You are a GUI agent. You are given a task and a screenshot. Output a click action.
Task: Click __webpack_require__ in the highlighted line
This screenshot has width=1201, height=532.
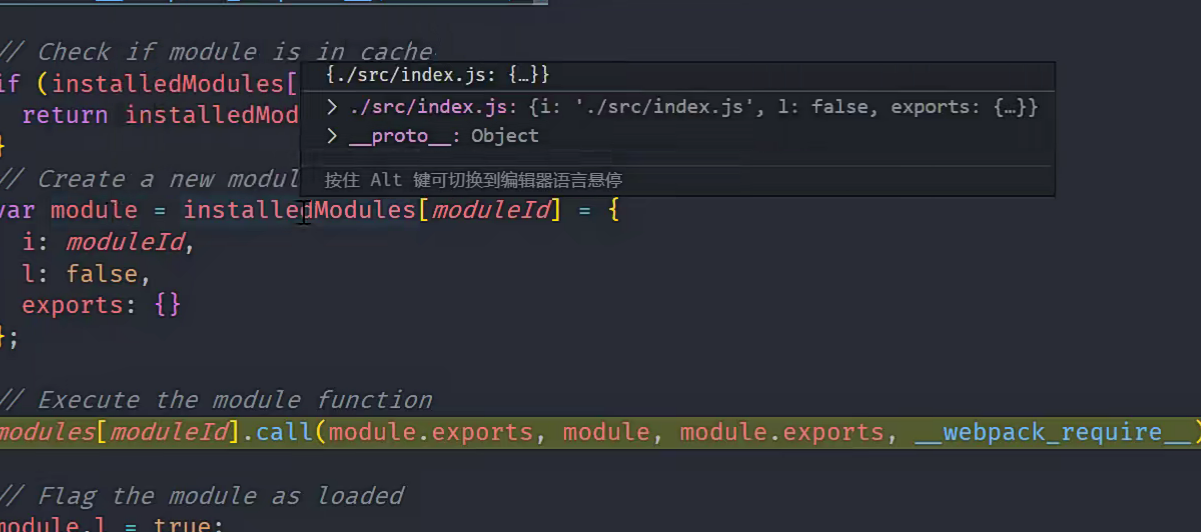tap(1052, 432)
